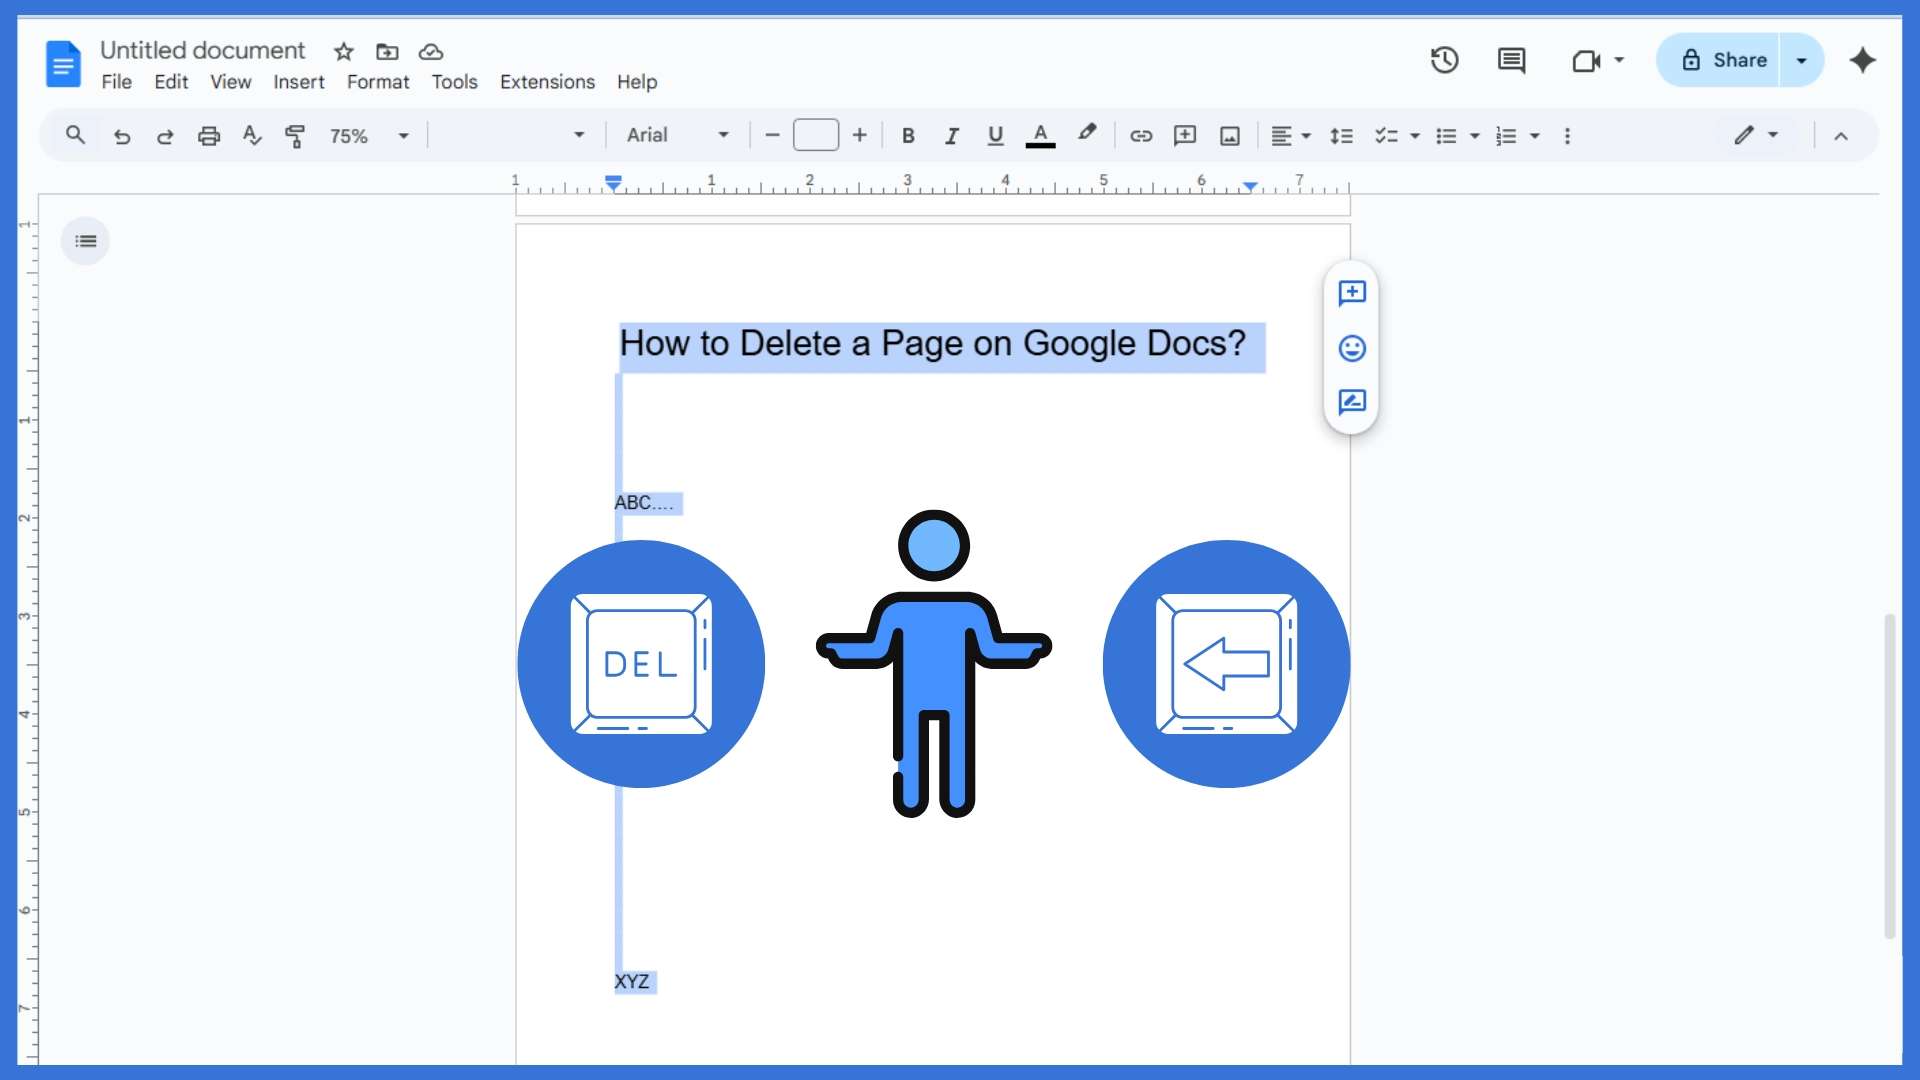
Task: Run spelling and grammar check
Action: (252, 136)
